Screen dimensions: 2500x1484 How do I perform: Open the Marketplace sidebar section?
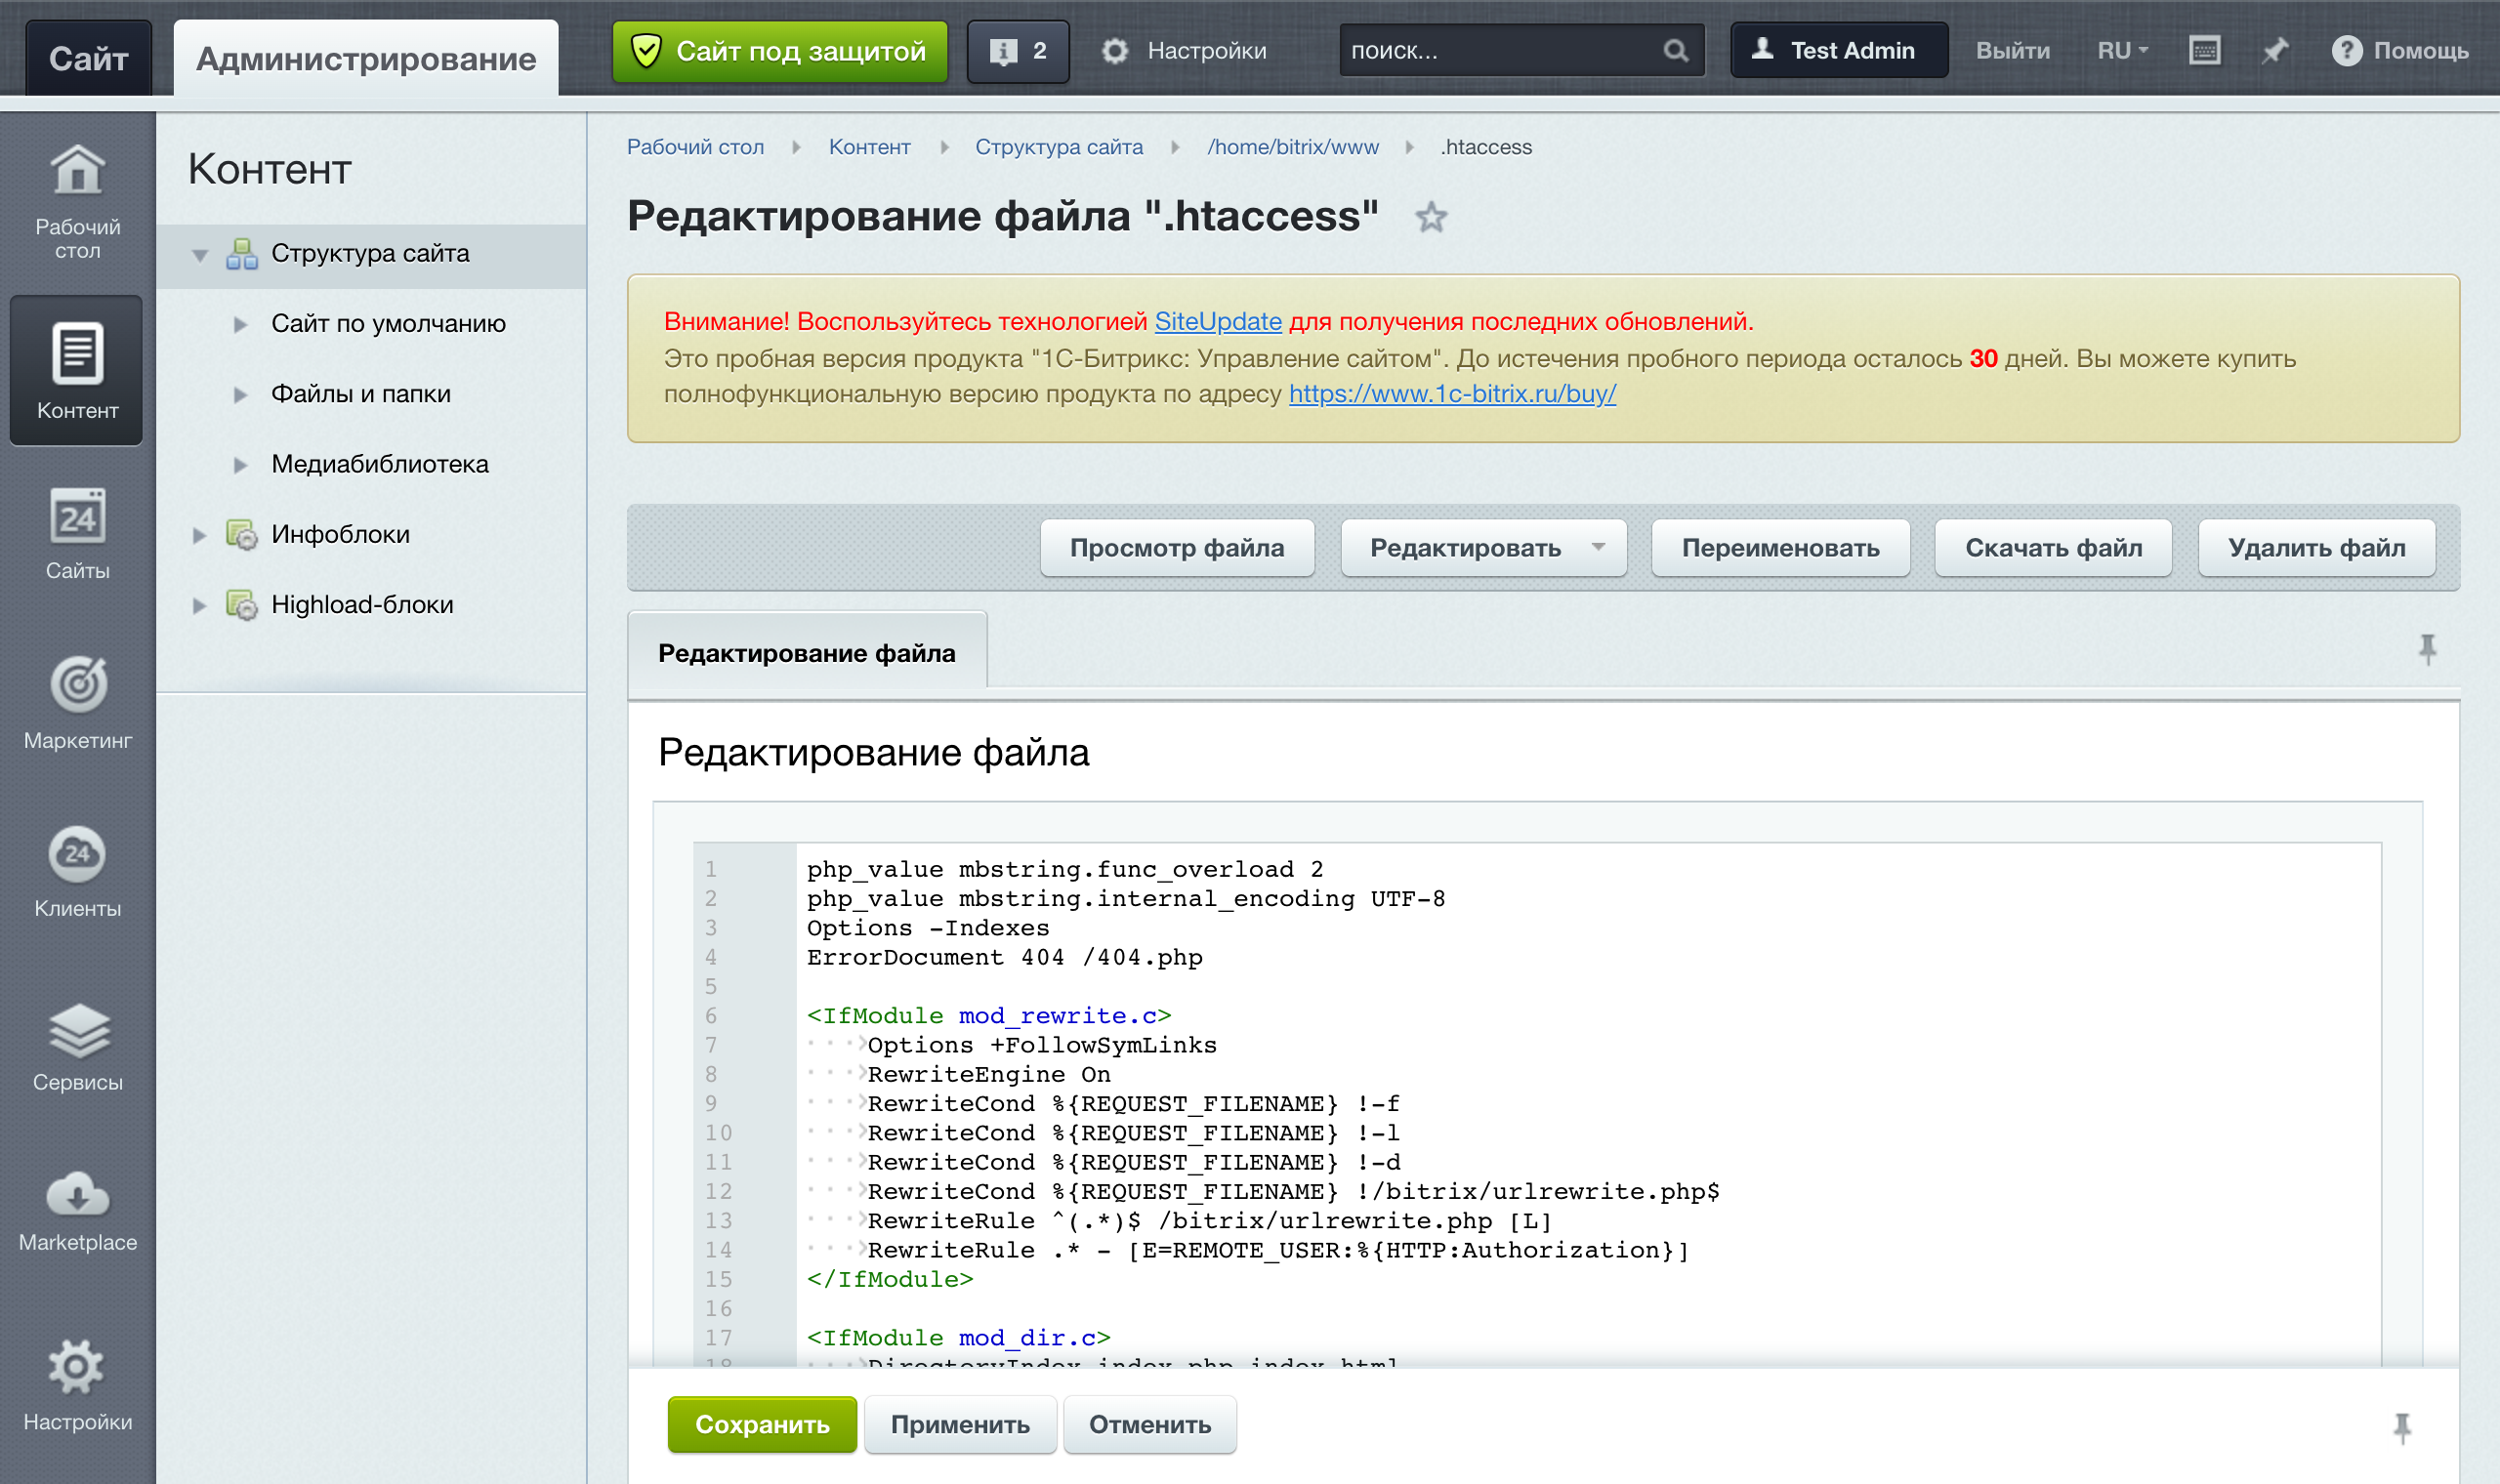click(x=77, y=1211)
